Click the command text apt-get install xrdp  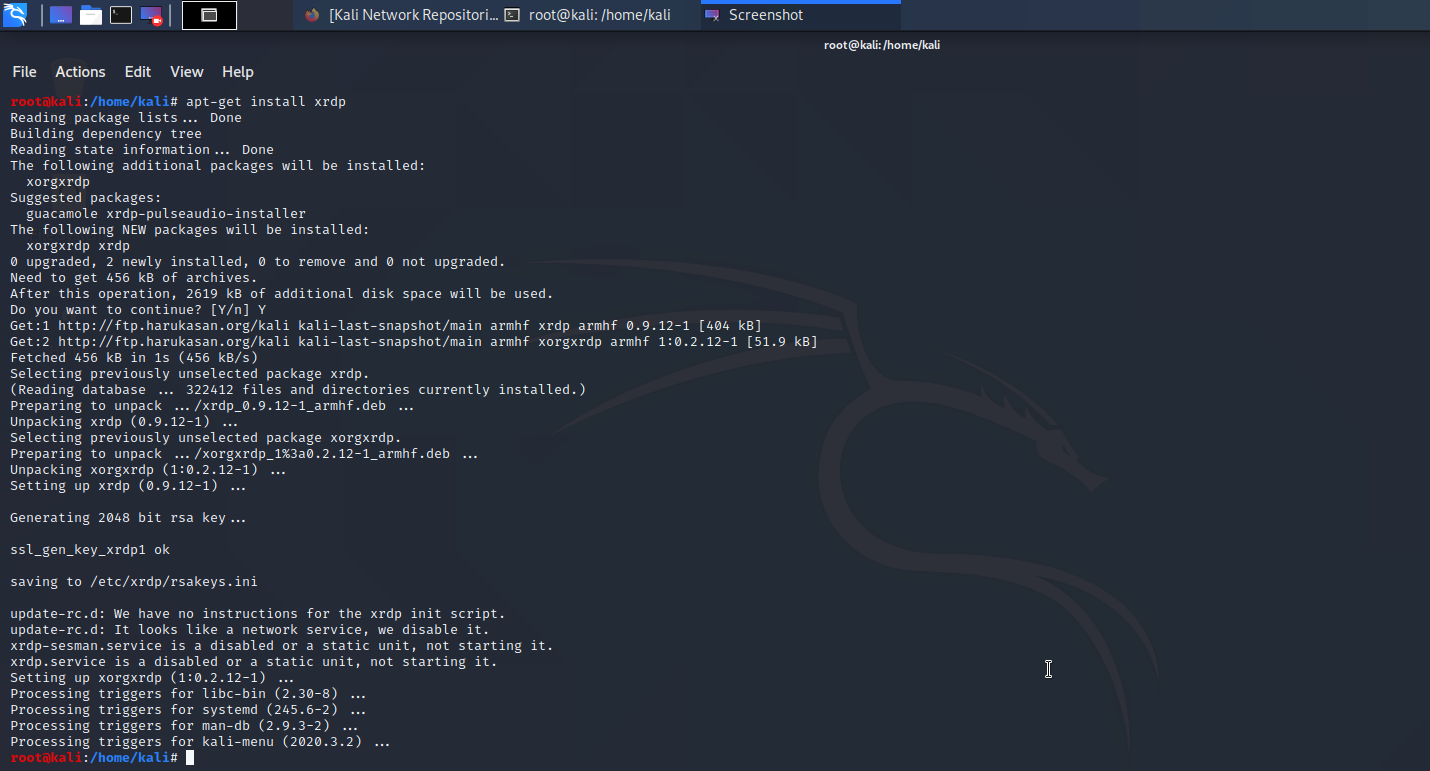[x=266, y=102]
